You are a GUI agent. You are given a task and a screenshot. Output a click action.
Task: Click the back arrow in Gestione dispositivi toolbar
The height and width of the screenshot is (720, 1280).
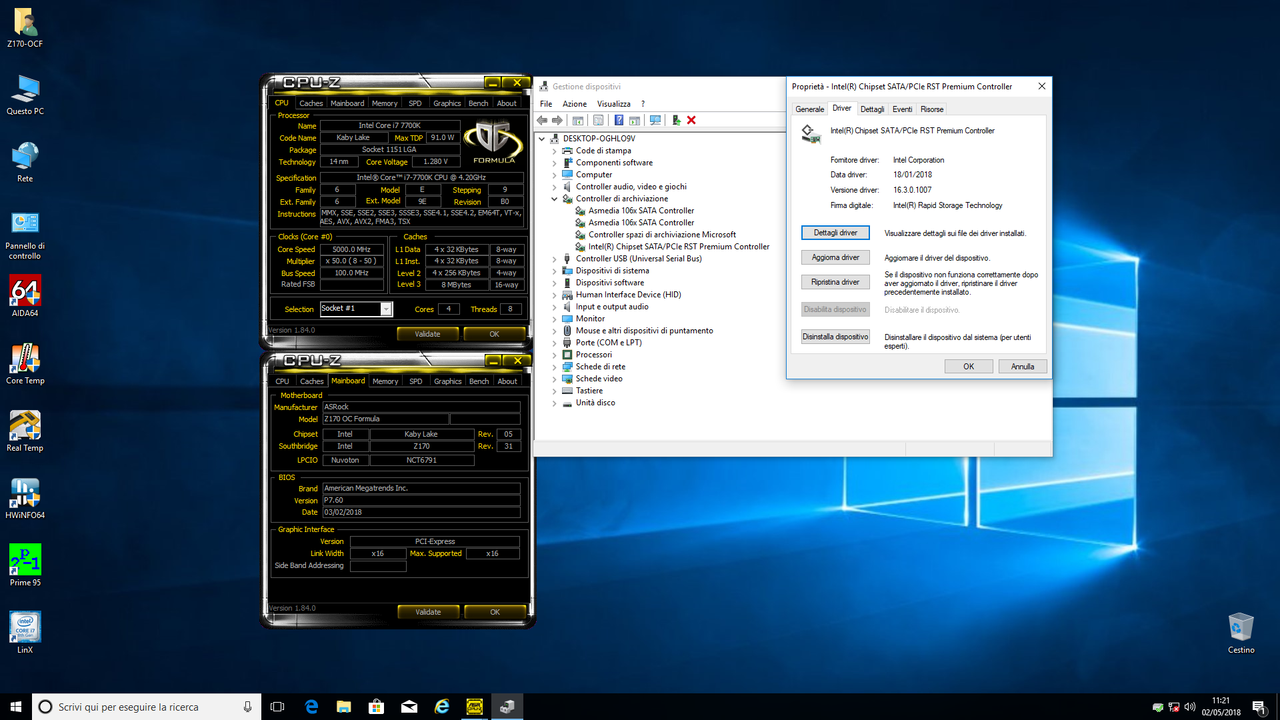click(x=543, y=120)
